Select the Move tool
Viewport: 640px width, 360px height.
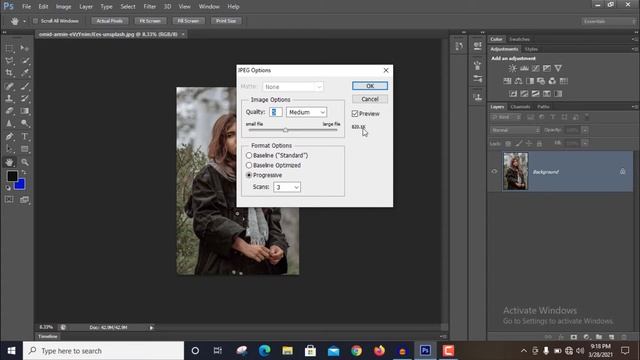24,49
